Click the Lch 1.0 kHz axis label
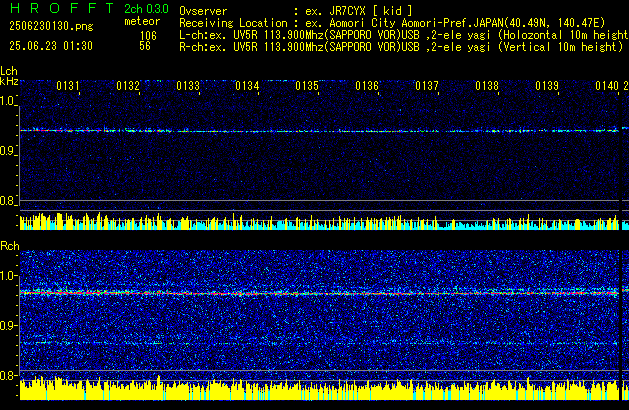 pos(8,101)
